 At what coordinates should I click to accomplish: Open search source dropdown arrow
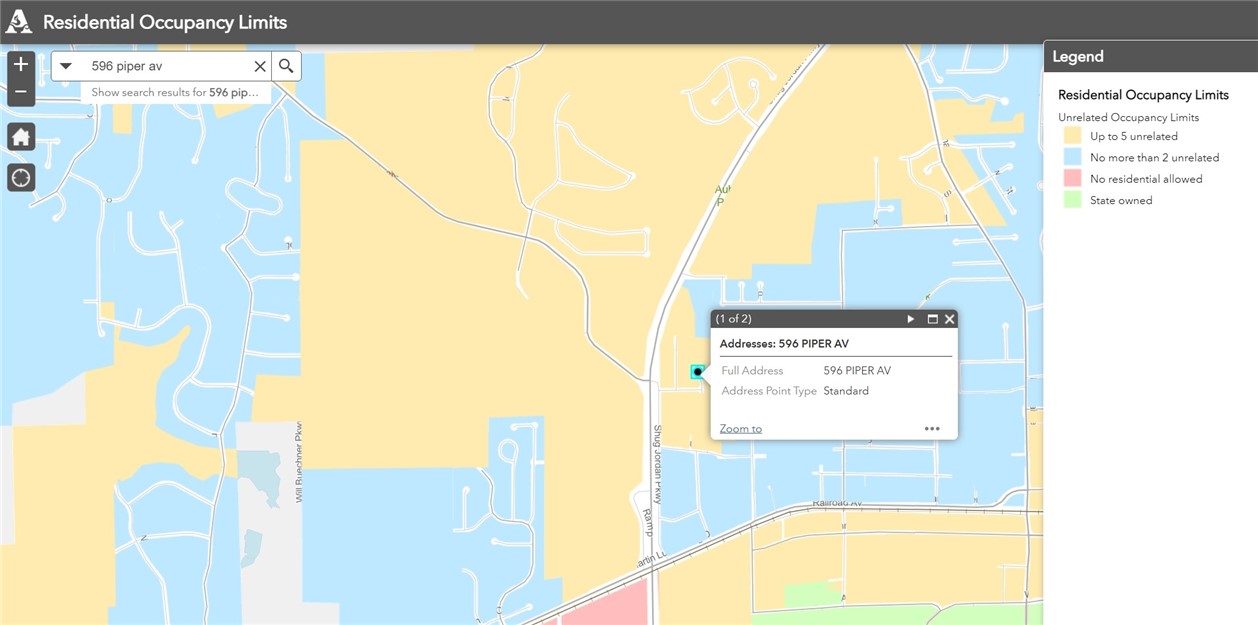[66, 66]
